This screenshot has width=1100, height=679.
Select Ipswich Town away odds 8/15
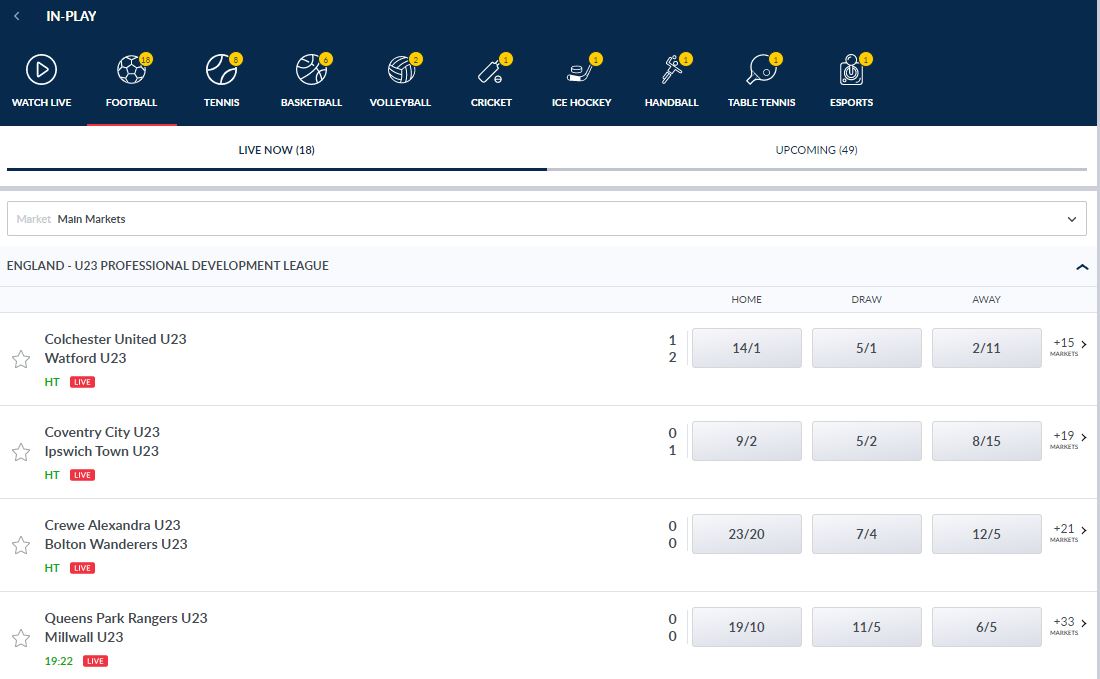tap(986, 441)
